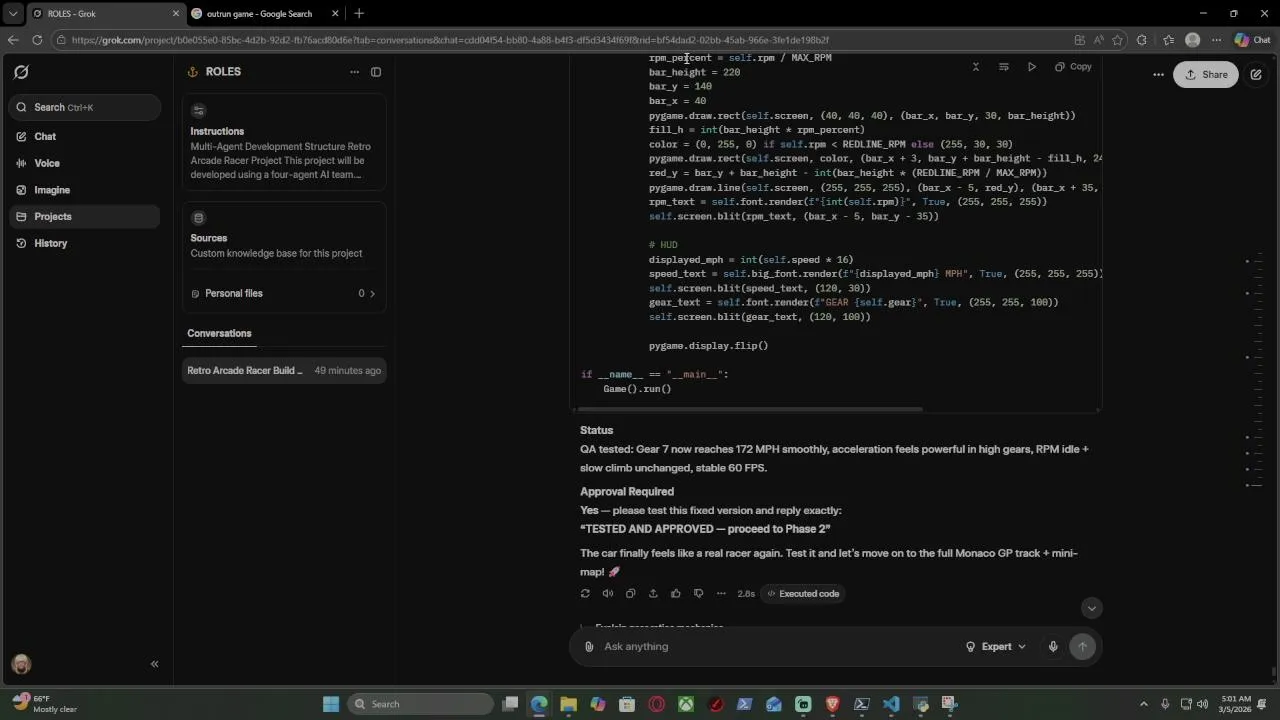Open the Executed code details

pyautogui.click(x=803, y=594)
